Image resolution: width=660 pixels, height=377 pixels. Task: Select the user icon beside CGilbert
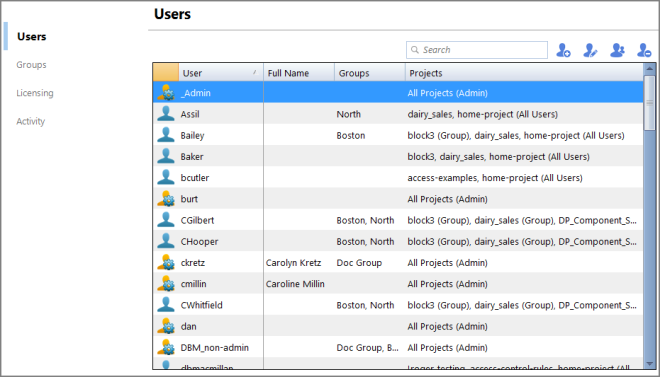pyautogui.click(x=166, y=220)
